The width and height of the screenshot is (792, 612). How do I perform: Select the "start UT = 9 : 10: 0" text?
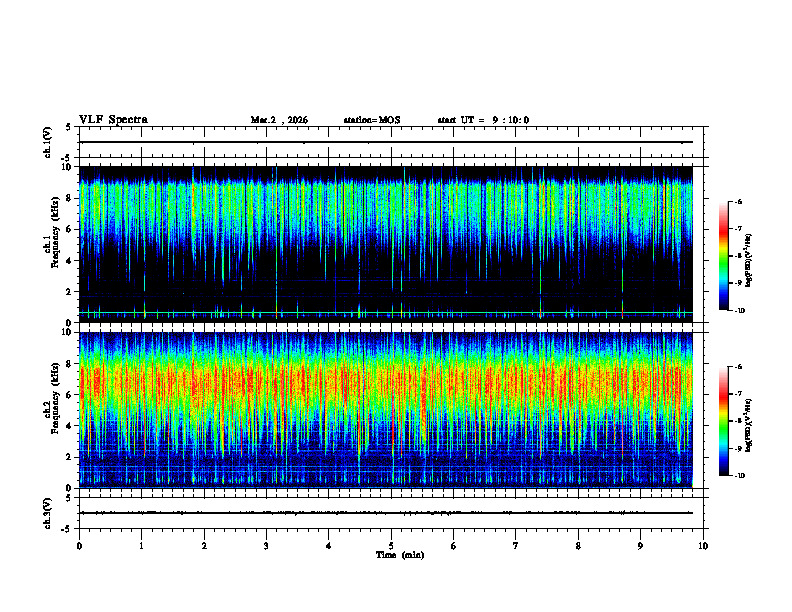pos(483,120)
